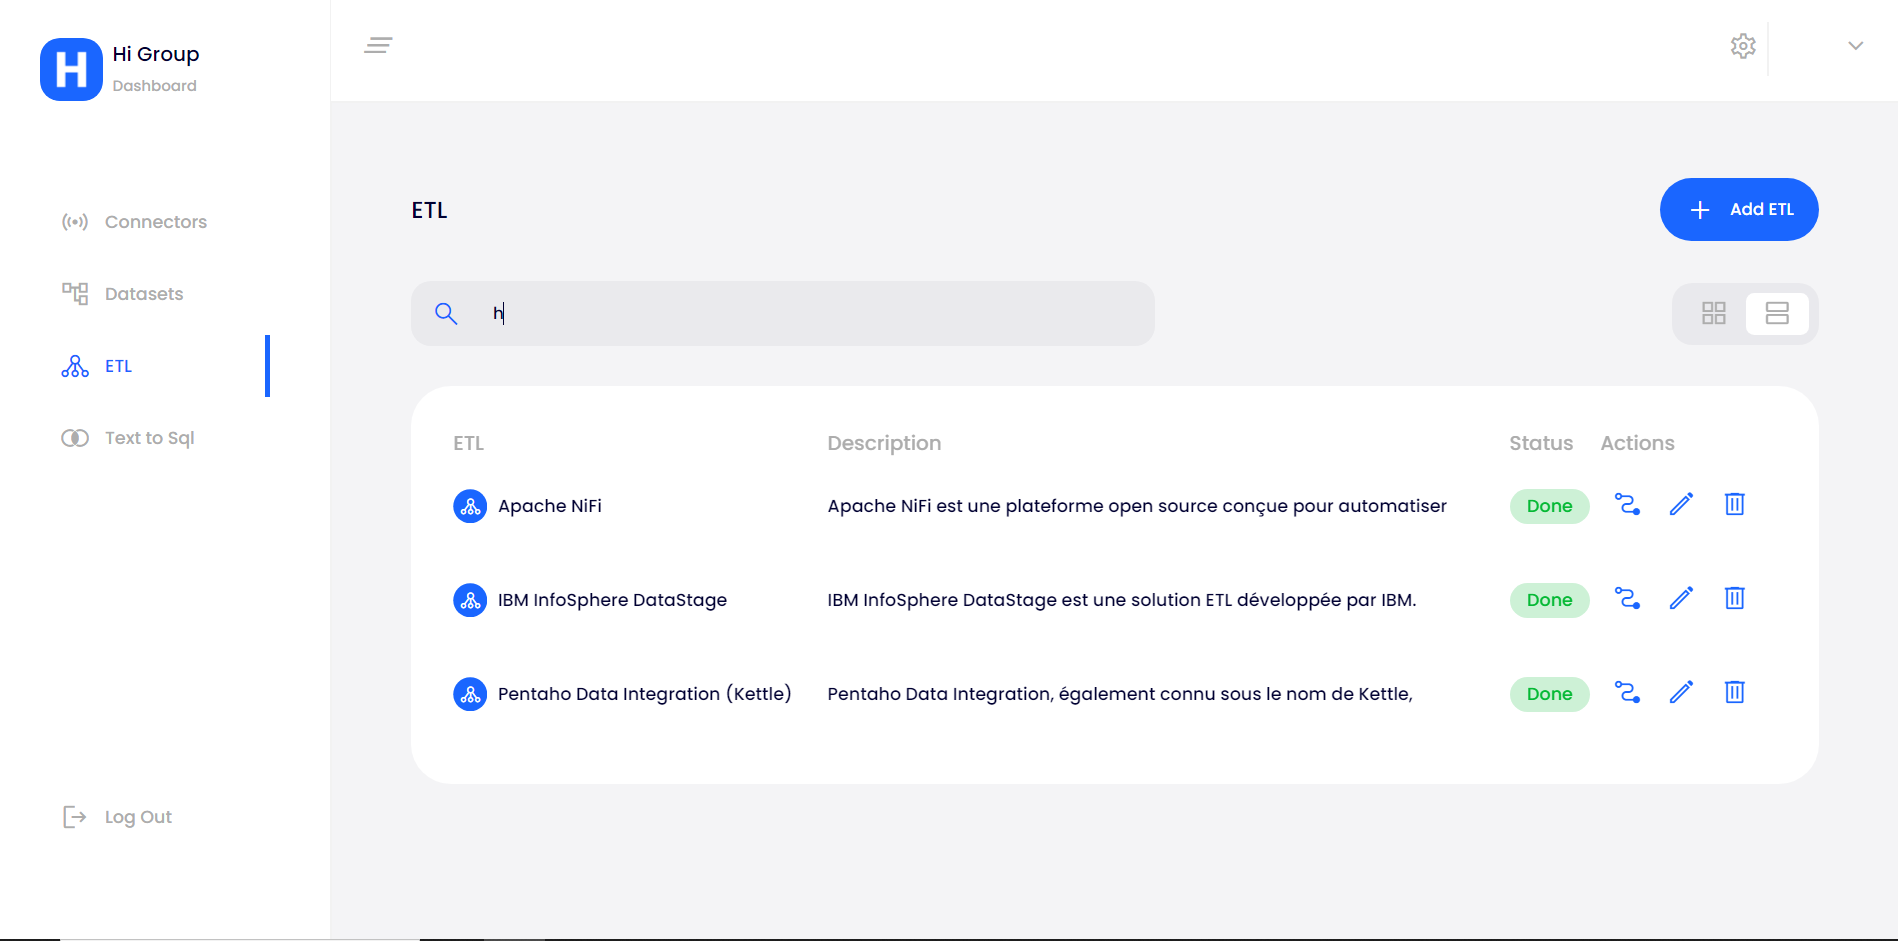Click the Pentaho description mentioning Kettle
Viewport: 1898px width, 941px height.
click(x=1120, y=694)
